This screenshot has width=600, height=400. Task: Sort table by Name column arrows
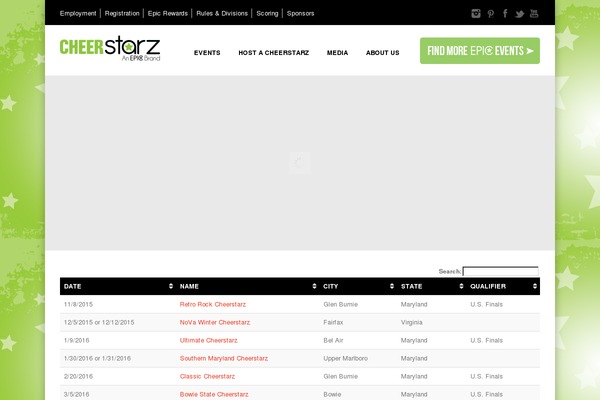pyautogui.click(x=314, y=286)
